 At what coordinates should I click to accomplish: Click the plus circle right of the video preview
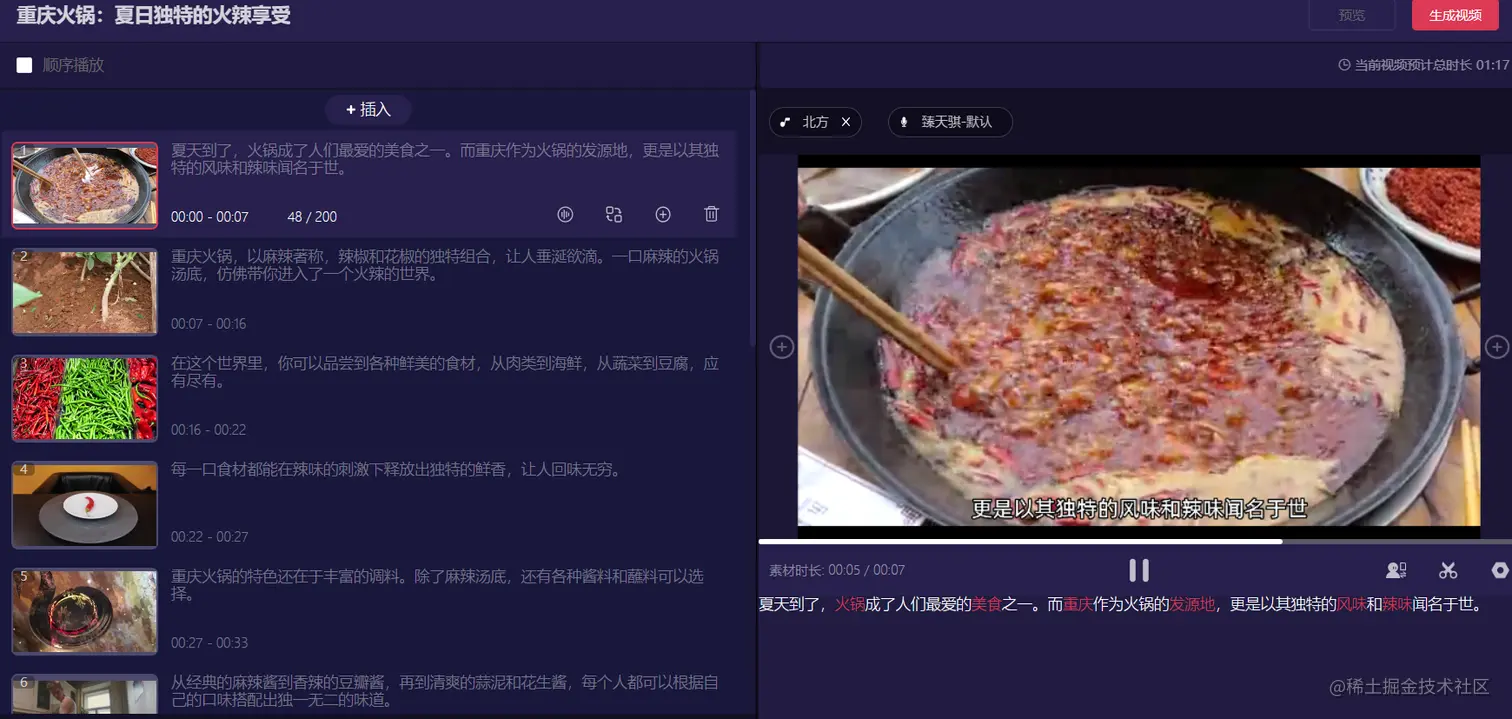tap(1497, 347)
